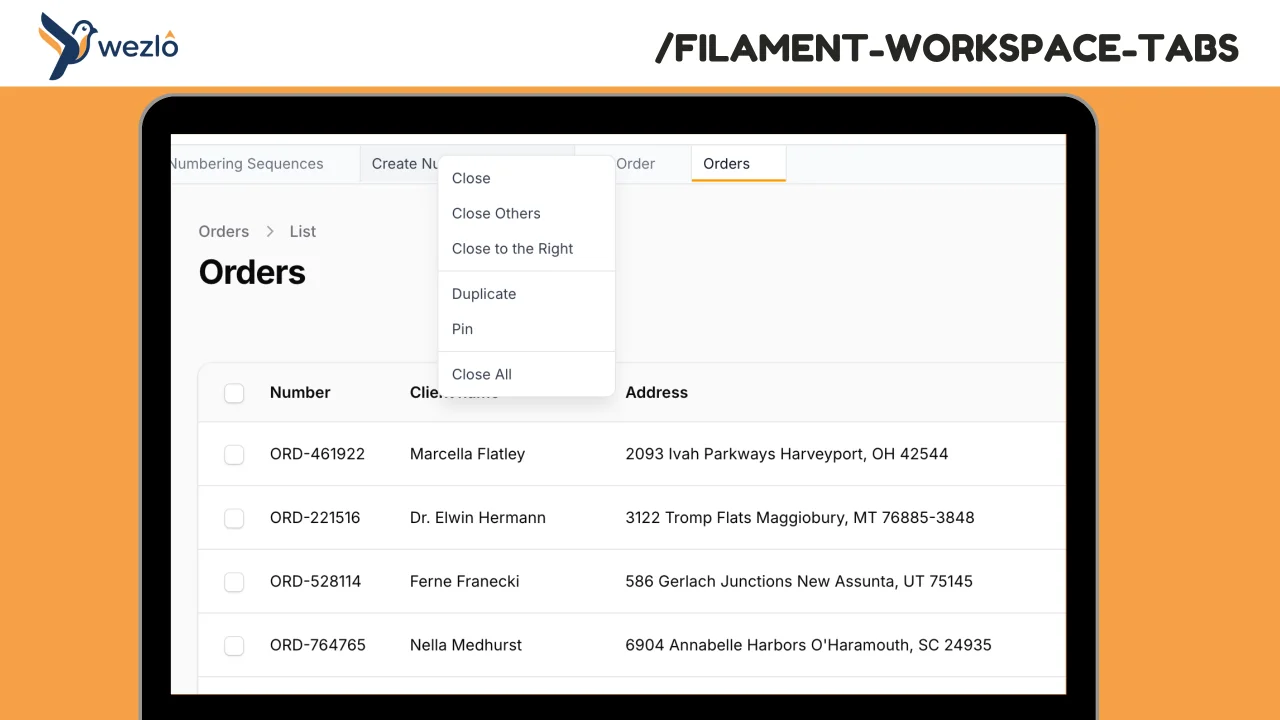
Task: Toggle the select-all checkbox in table header
Action: 233,393
